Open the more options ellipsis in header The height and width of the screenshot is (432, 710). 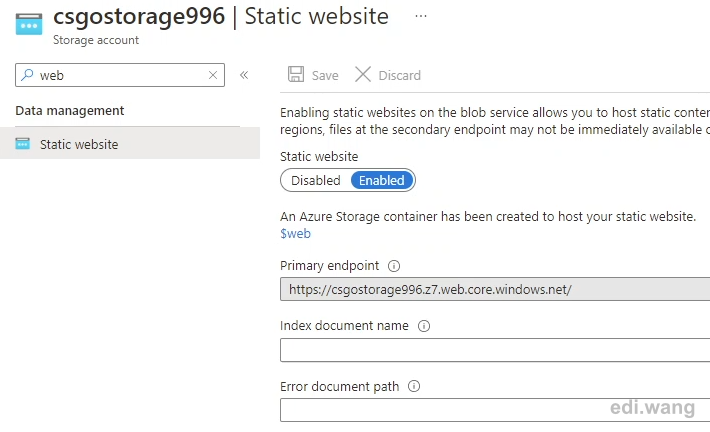tap(421, 16)
